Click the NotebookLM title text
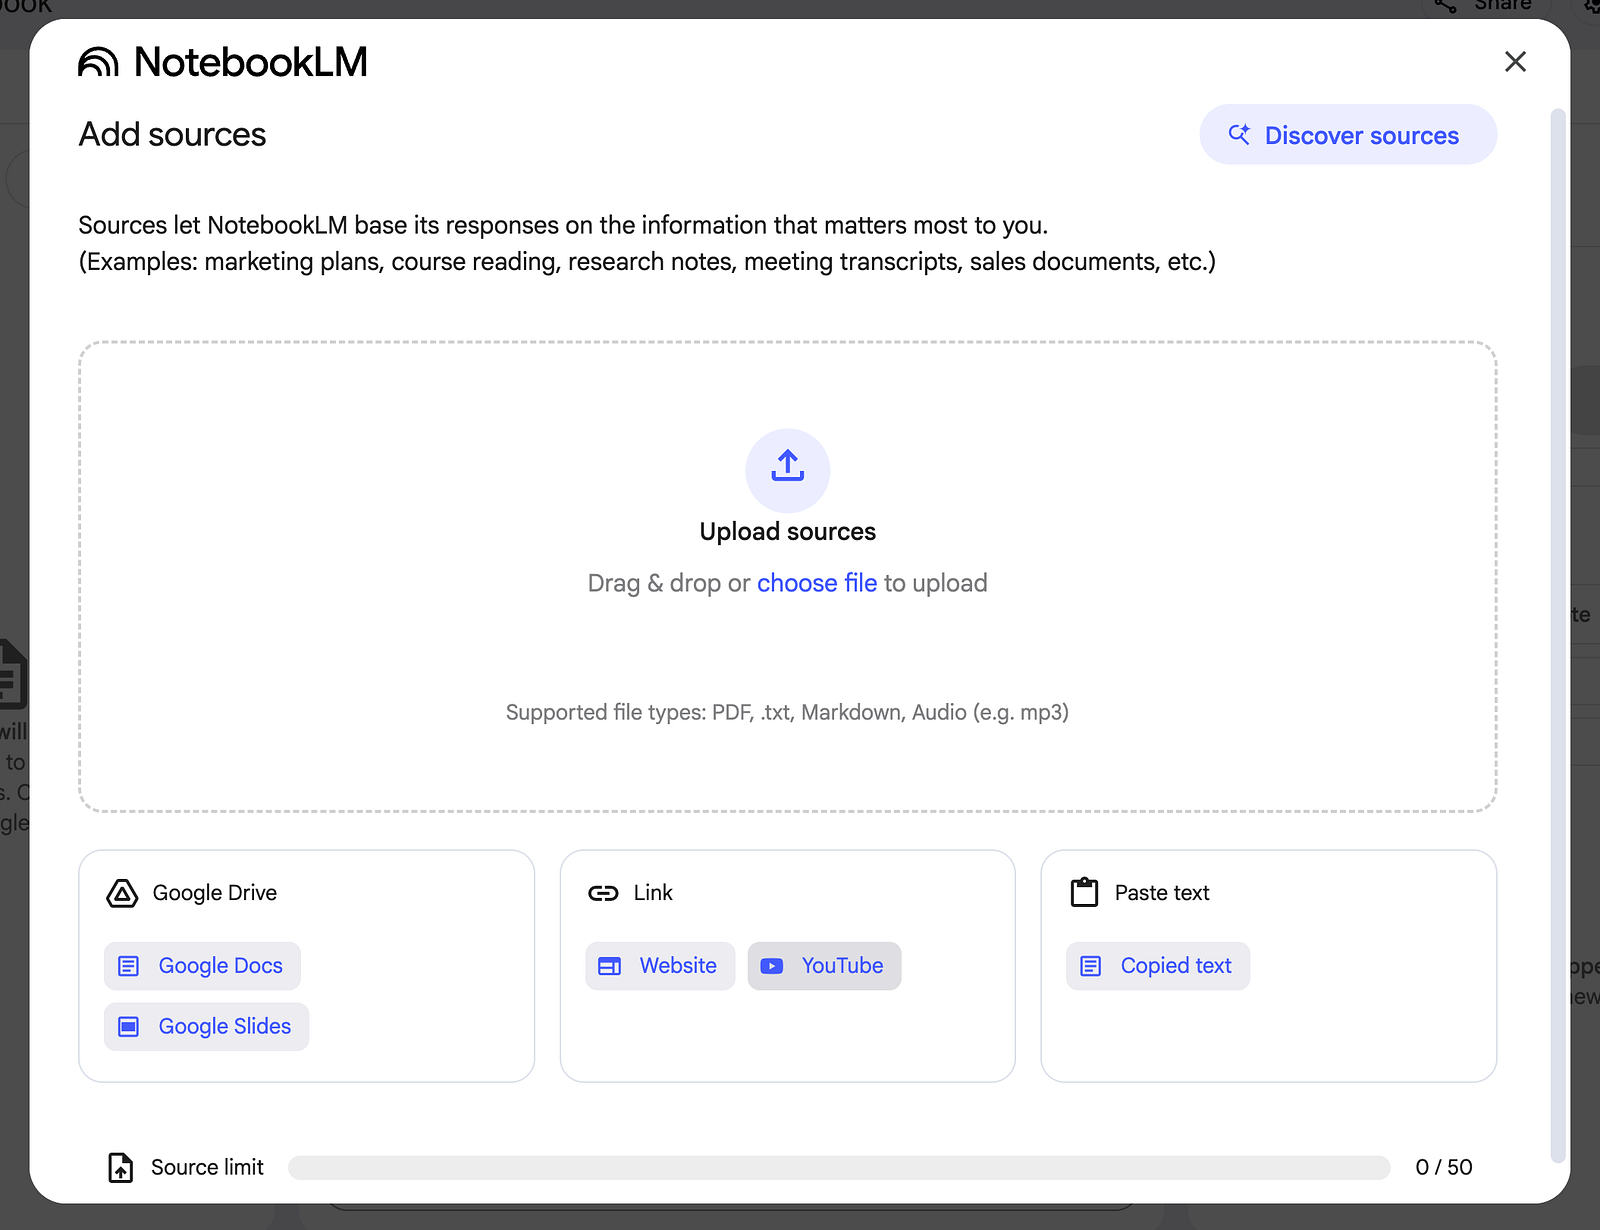The image size is (1600, 1230). [251, 62]
